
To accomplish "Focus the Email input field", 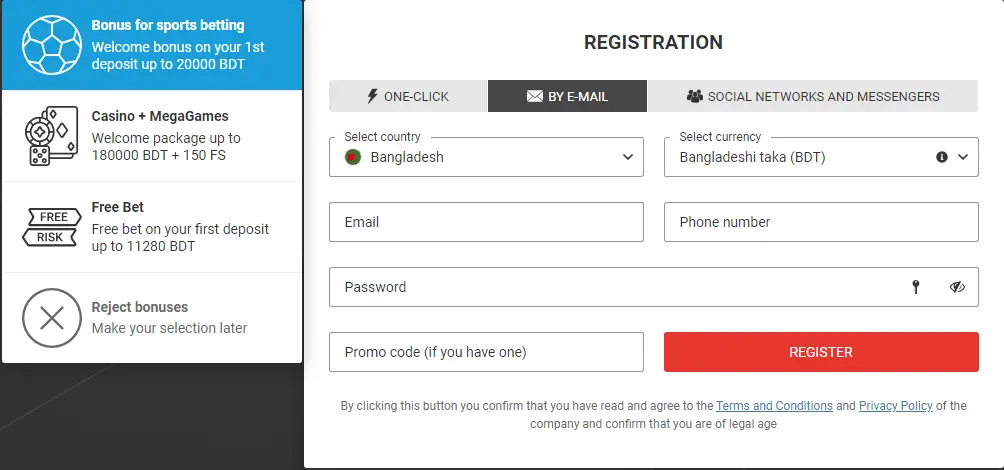I will [x=486, y=222].
